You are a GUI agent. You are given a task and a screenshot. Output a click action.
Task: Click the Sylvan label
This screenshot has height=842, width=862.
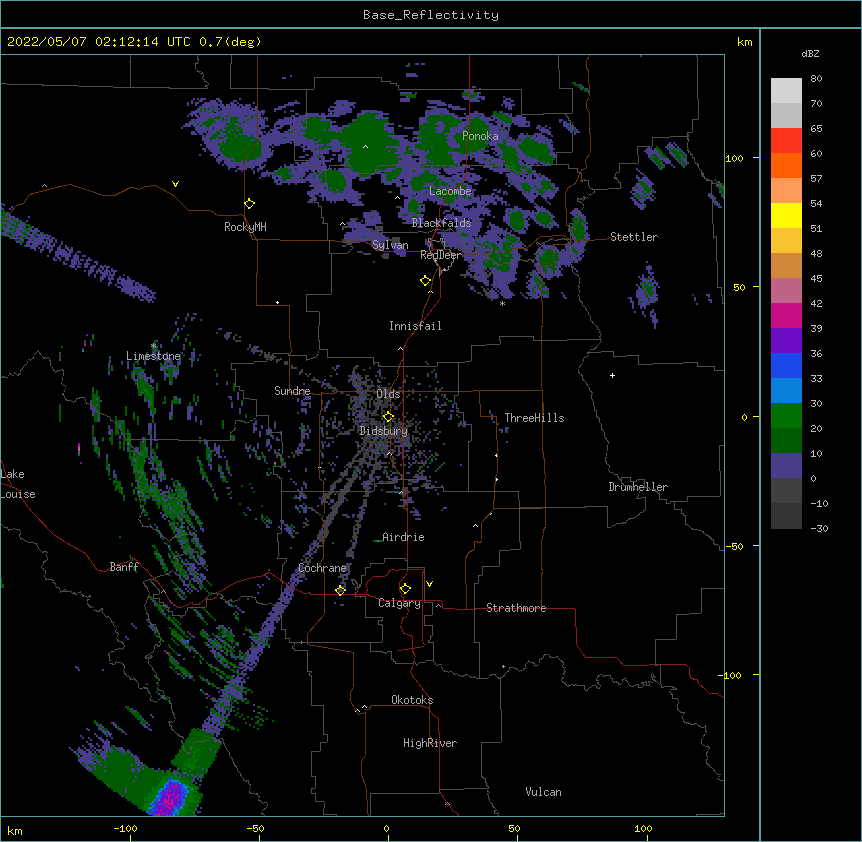390,245
